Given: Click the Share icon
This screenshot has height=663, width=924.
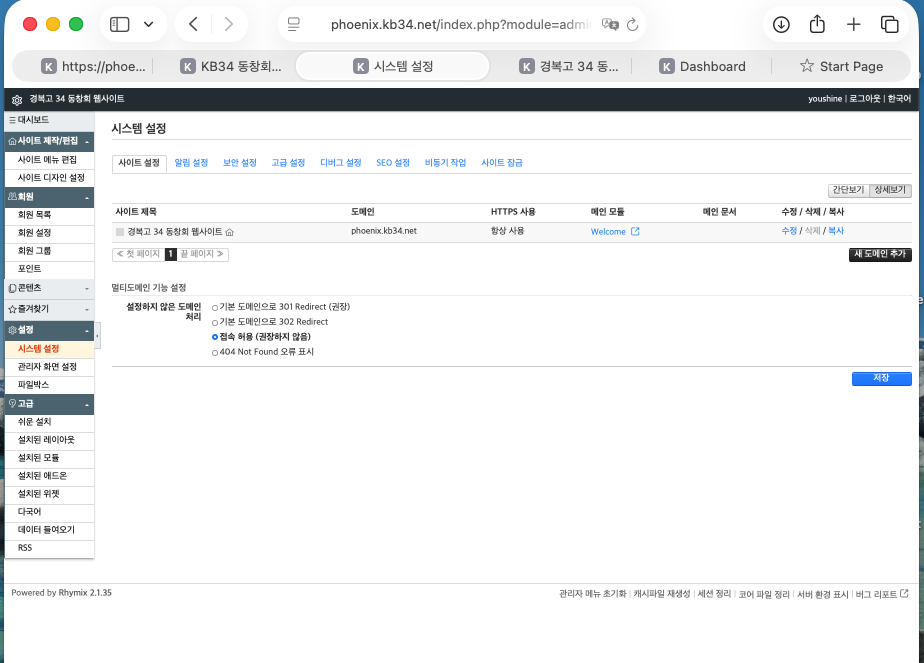Looking at the screenshot, I should point(817,24).
